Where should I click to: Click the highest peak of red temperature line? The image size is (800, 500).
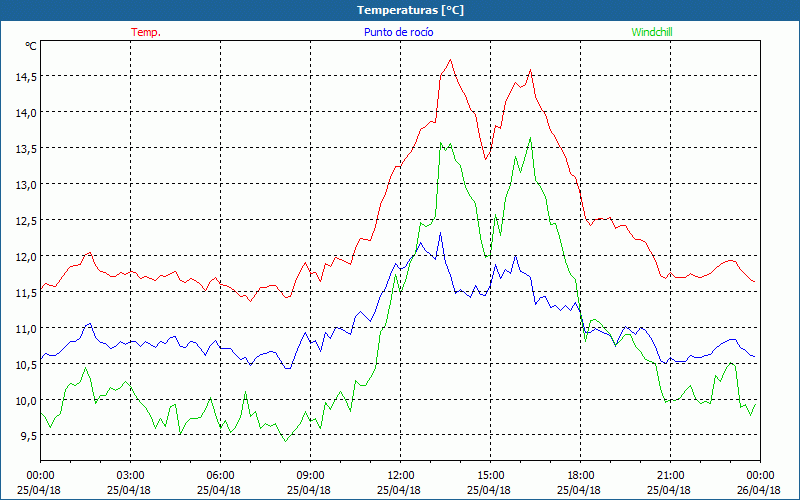[x=451, y=60]
